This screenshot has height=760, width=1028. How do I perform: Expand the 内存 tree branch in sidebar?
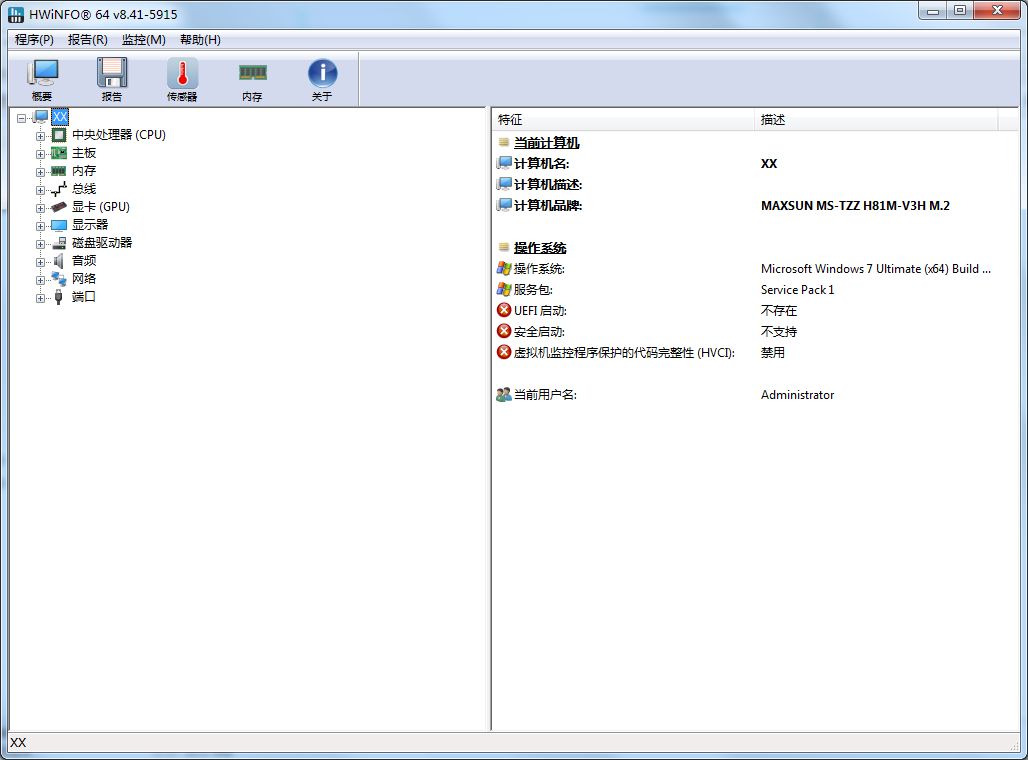[x=41, y=172]
